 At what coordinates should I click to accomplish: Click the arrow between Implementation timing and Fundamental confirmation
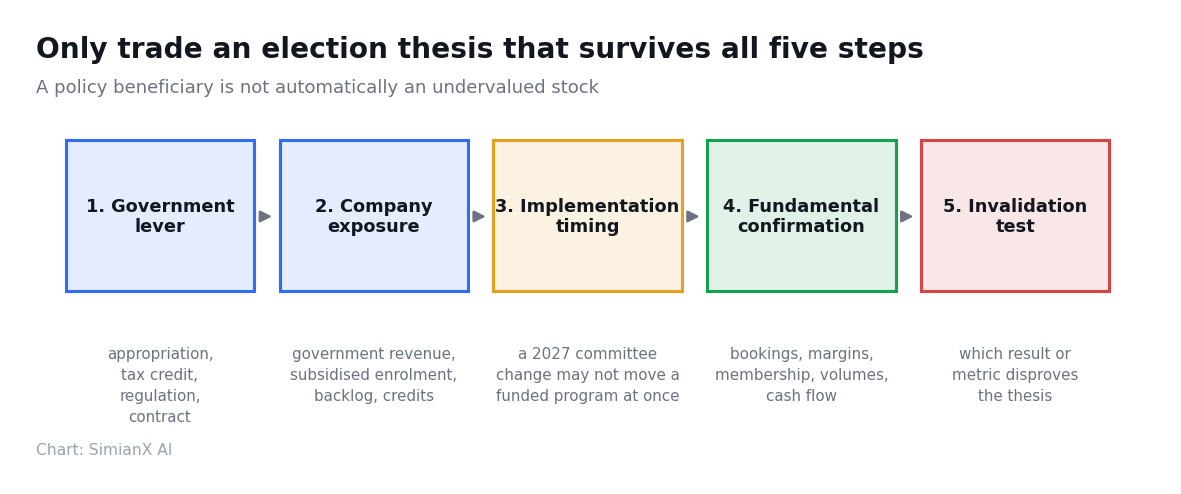693,216
